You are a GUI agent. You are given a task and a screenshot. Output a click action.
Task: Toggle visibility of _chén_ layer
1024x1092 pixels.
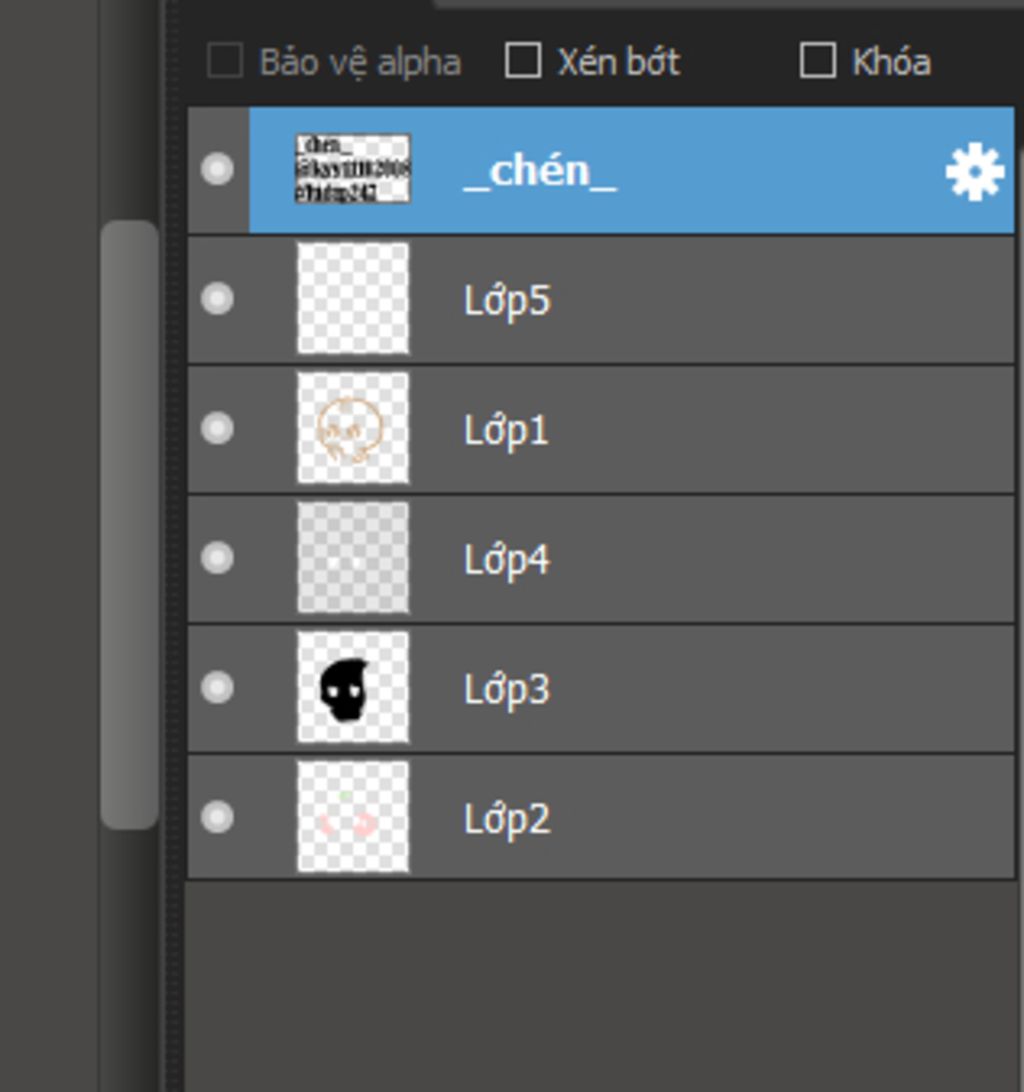coord(217,169)
